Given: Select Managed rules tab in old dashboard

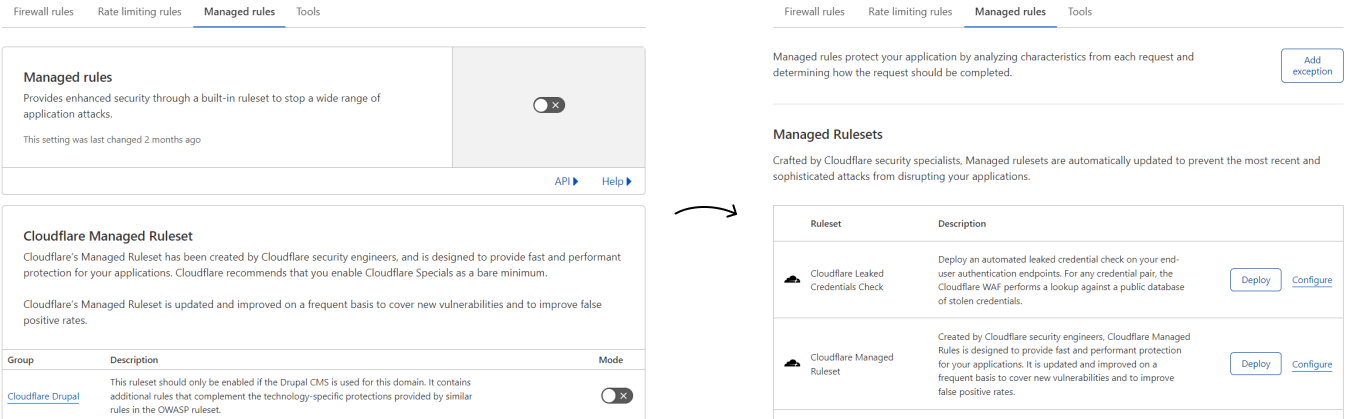Looking at the screenshot, I should [x=239, y=12].
